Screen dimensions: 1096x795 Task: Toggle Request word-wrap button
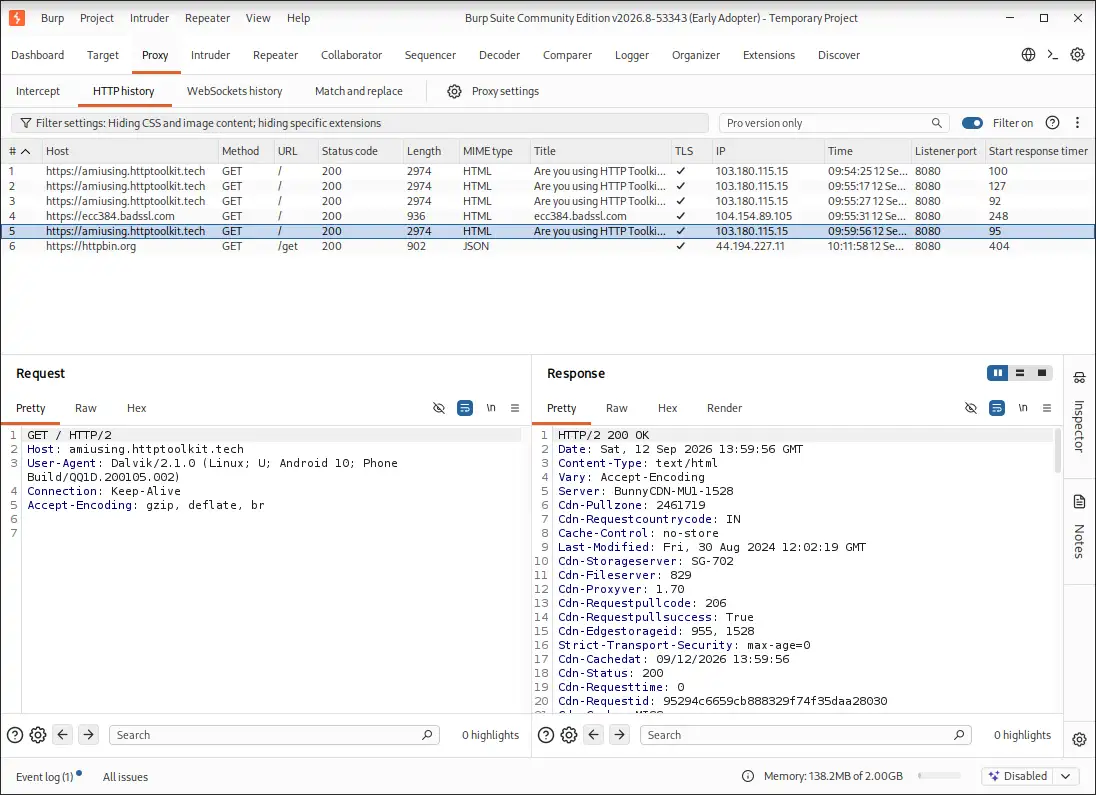point(465,408)
